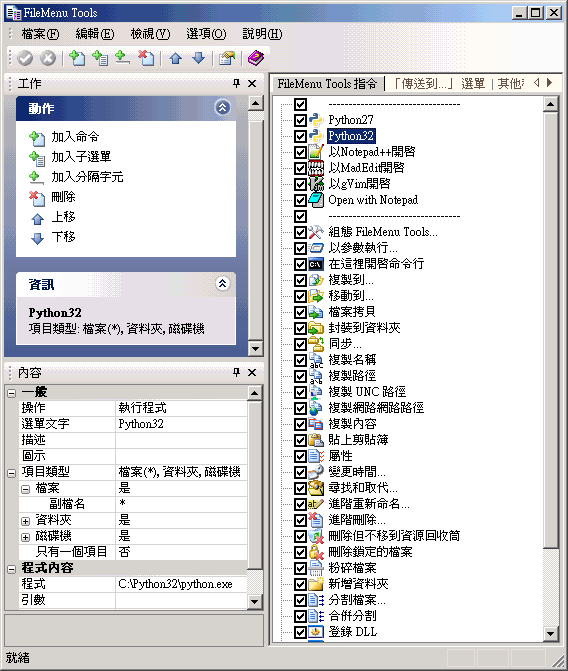Click the export settings toolbar icon

click(227, 58)
